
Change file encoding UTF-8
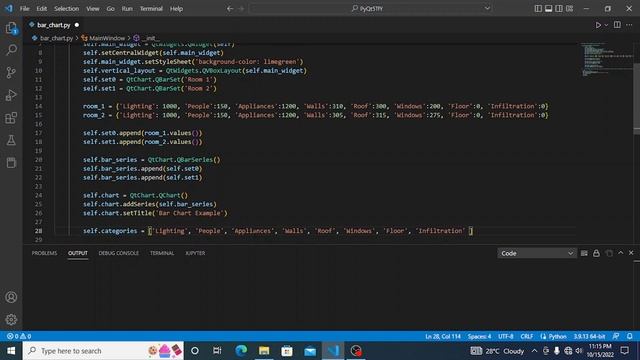[505, 336]
